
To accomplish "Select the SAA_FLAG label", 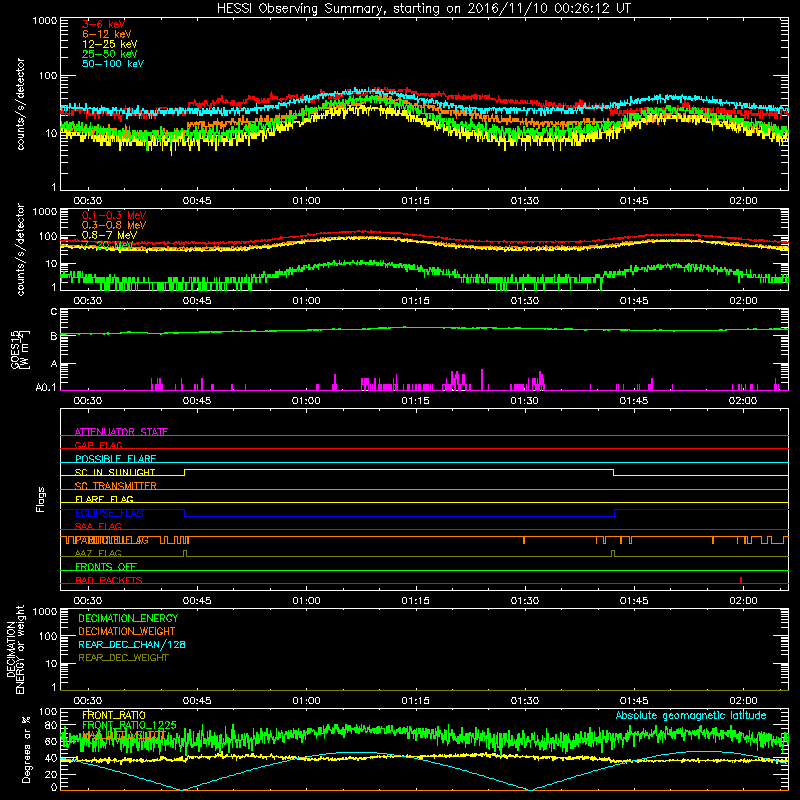I will 98,526.
